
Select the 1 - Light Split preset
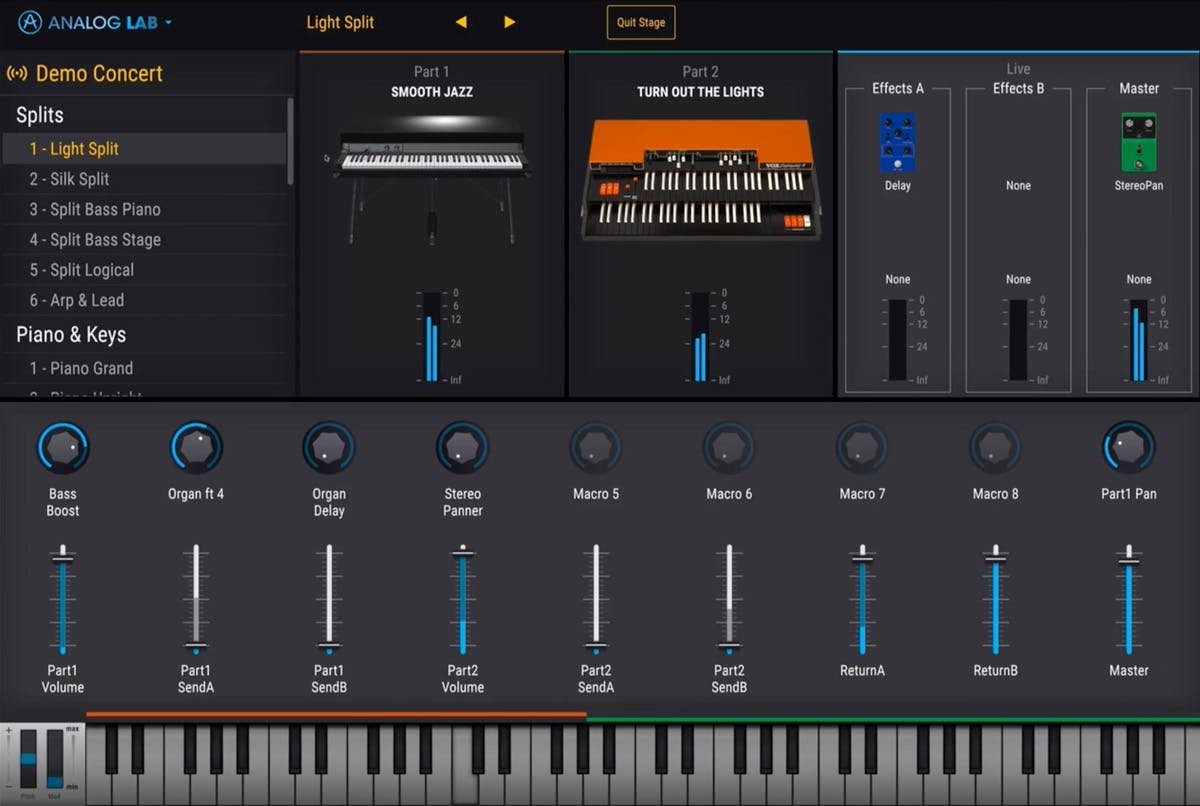pyautogui.click(x=144, y=149)
